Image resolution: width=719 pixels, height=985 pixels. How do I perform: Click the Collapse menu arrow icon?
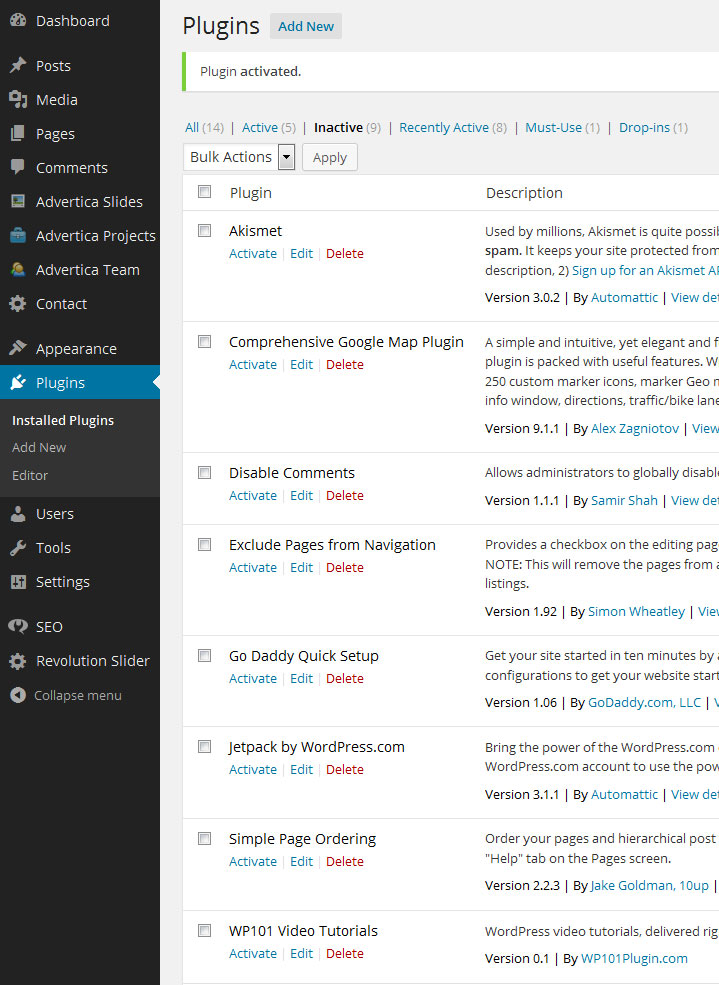coord(18,695)
